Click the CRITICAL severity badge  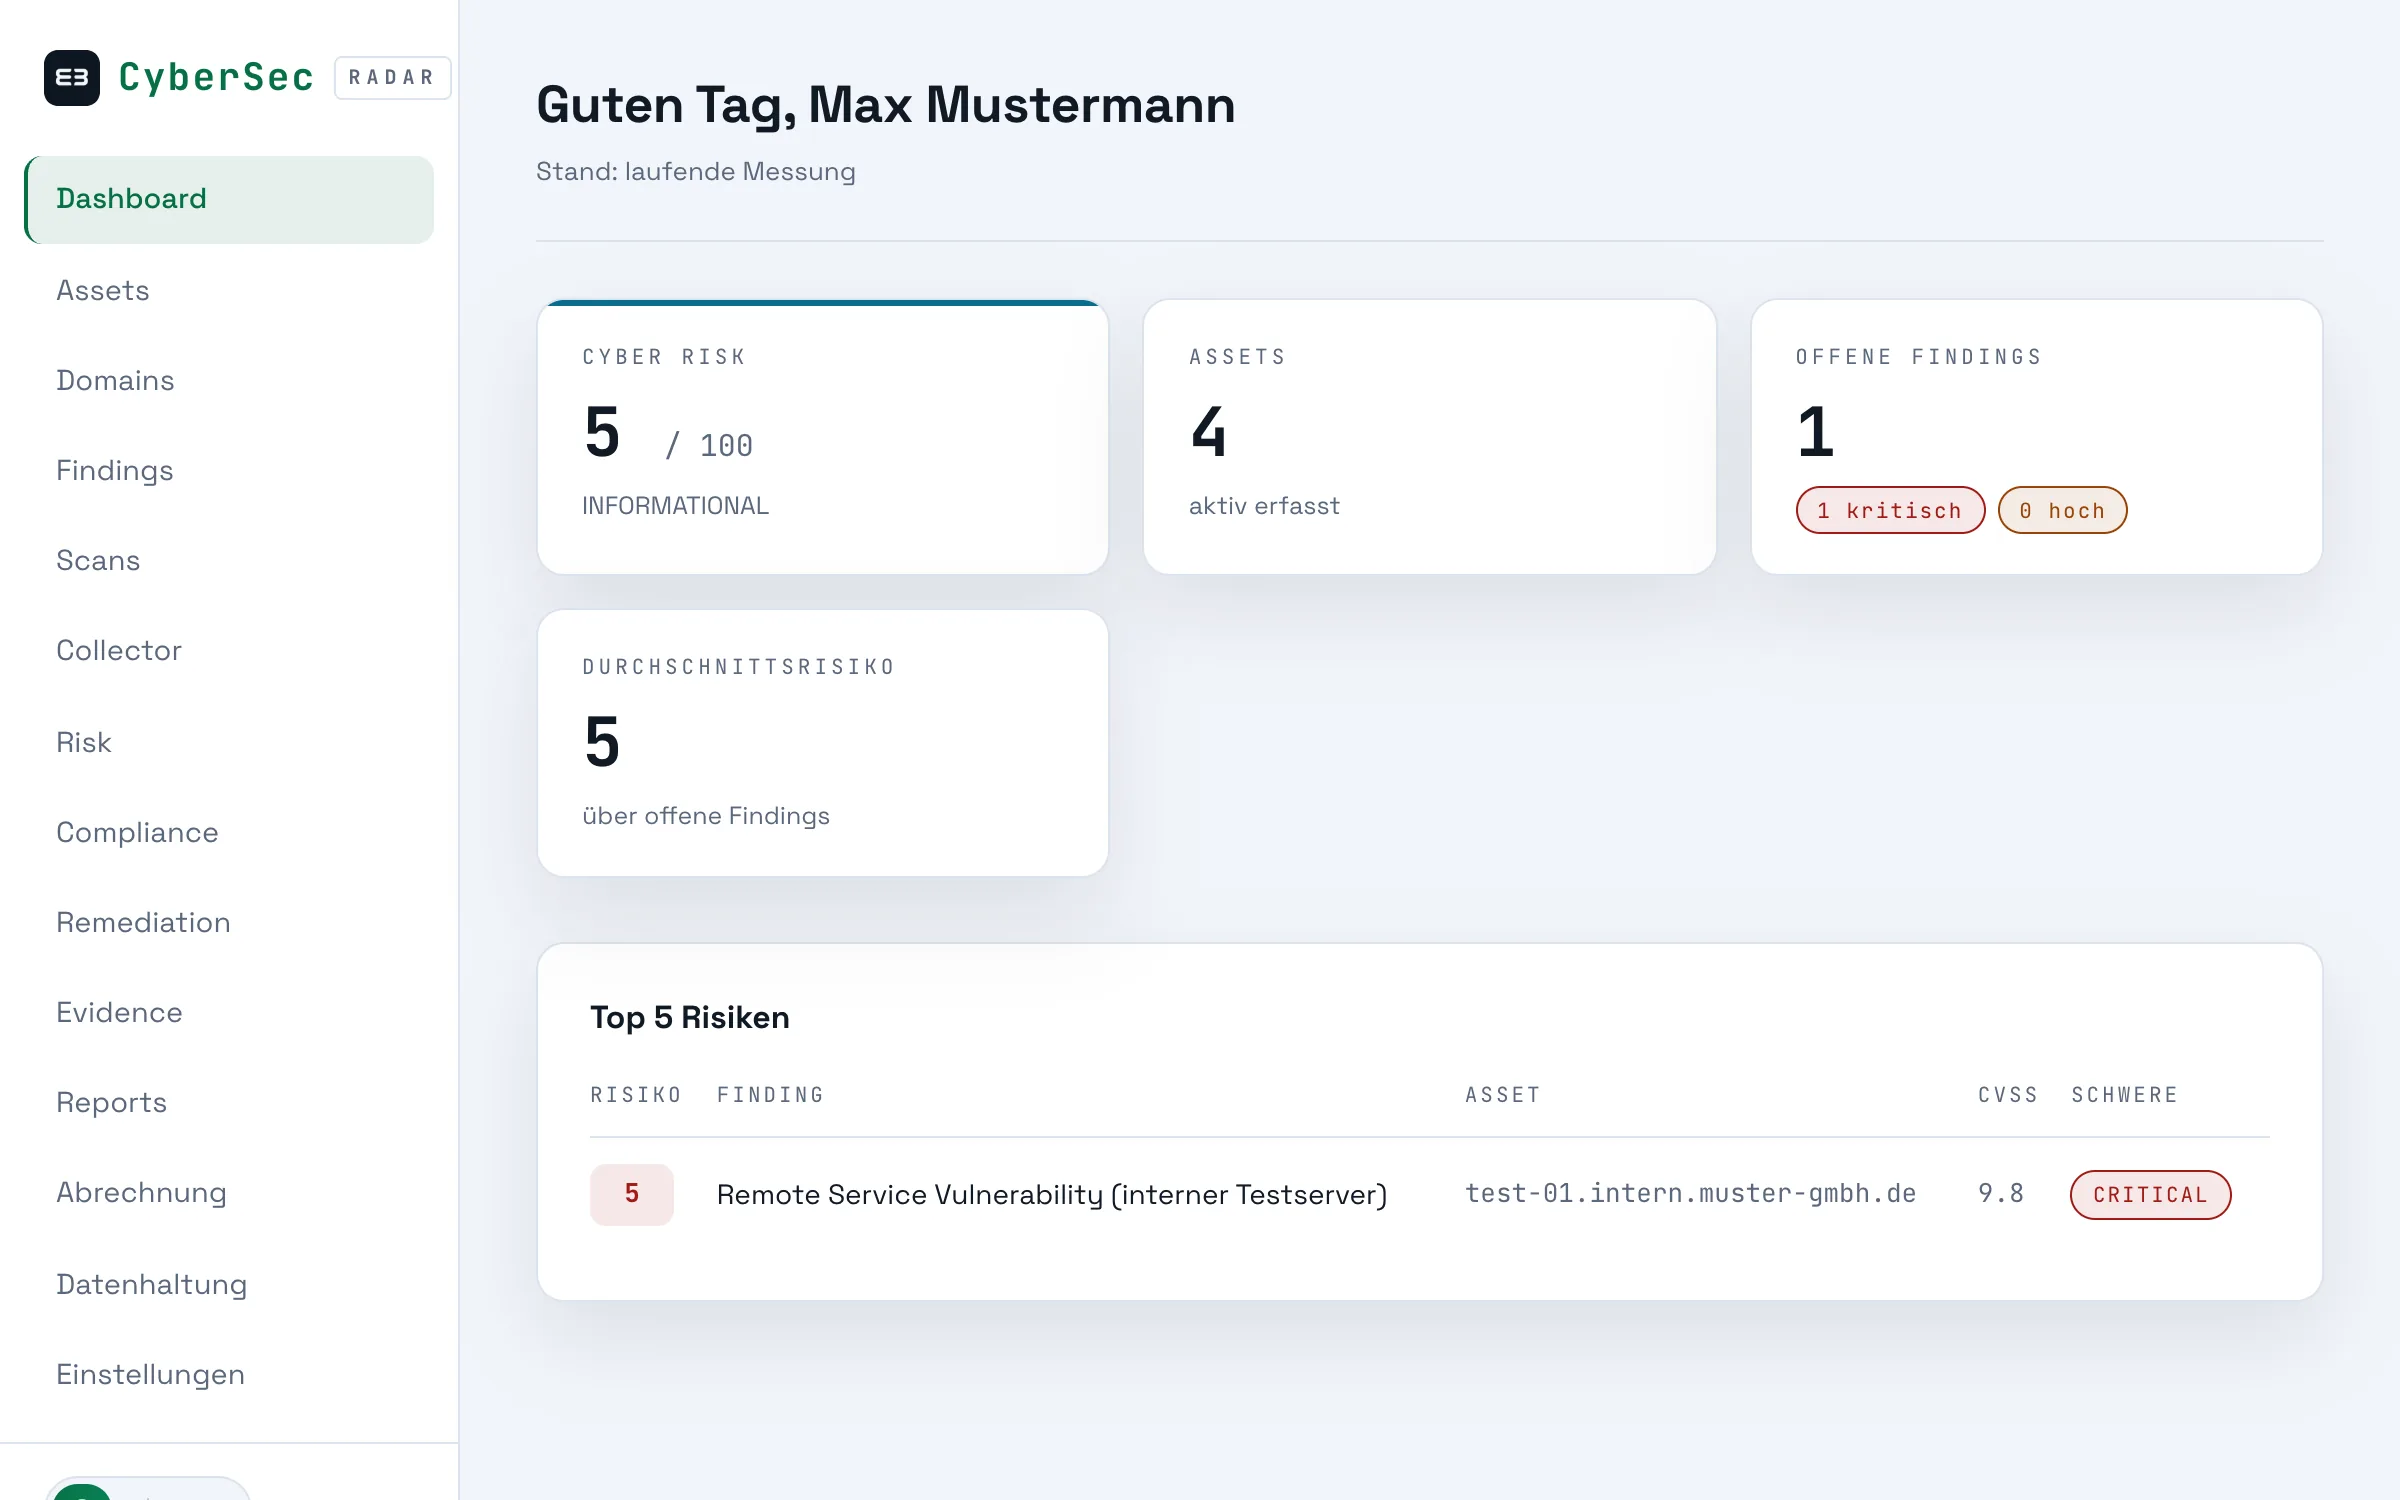2150,1195
